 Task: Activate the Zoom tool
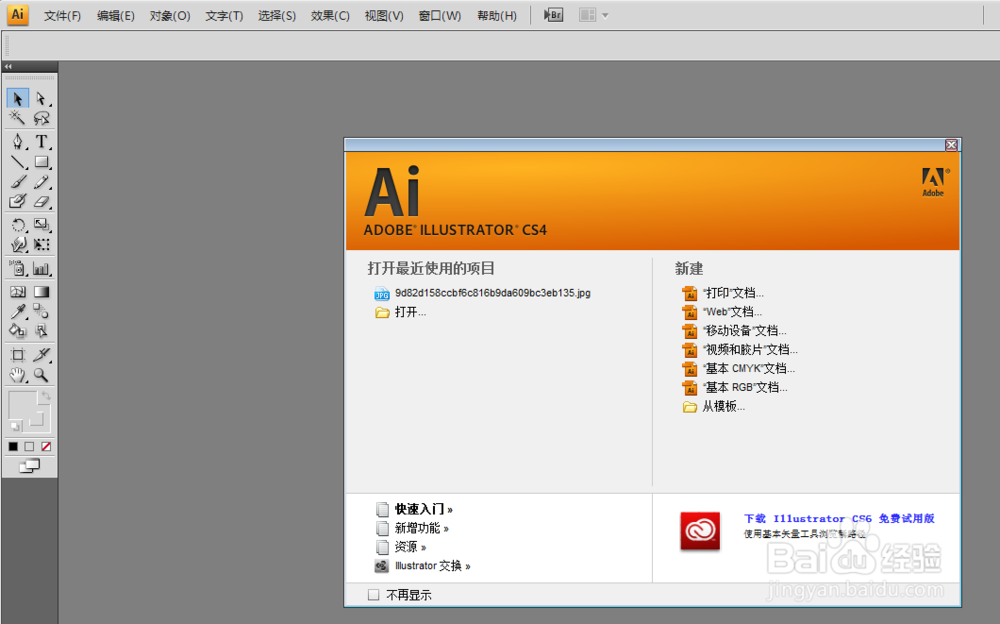click(41, 375)
